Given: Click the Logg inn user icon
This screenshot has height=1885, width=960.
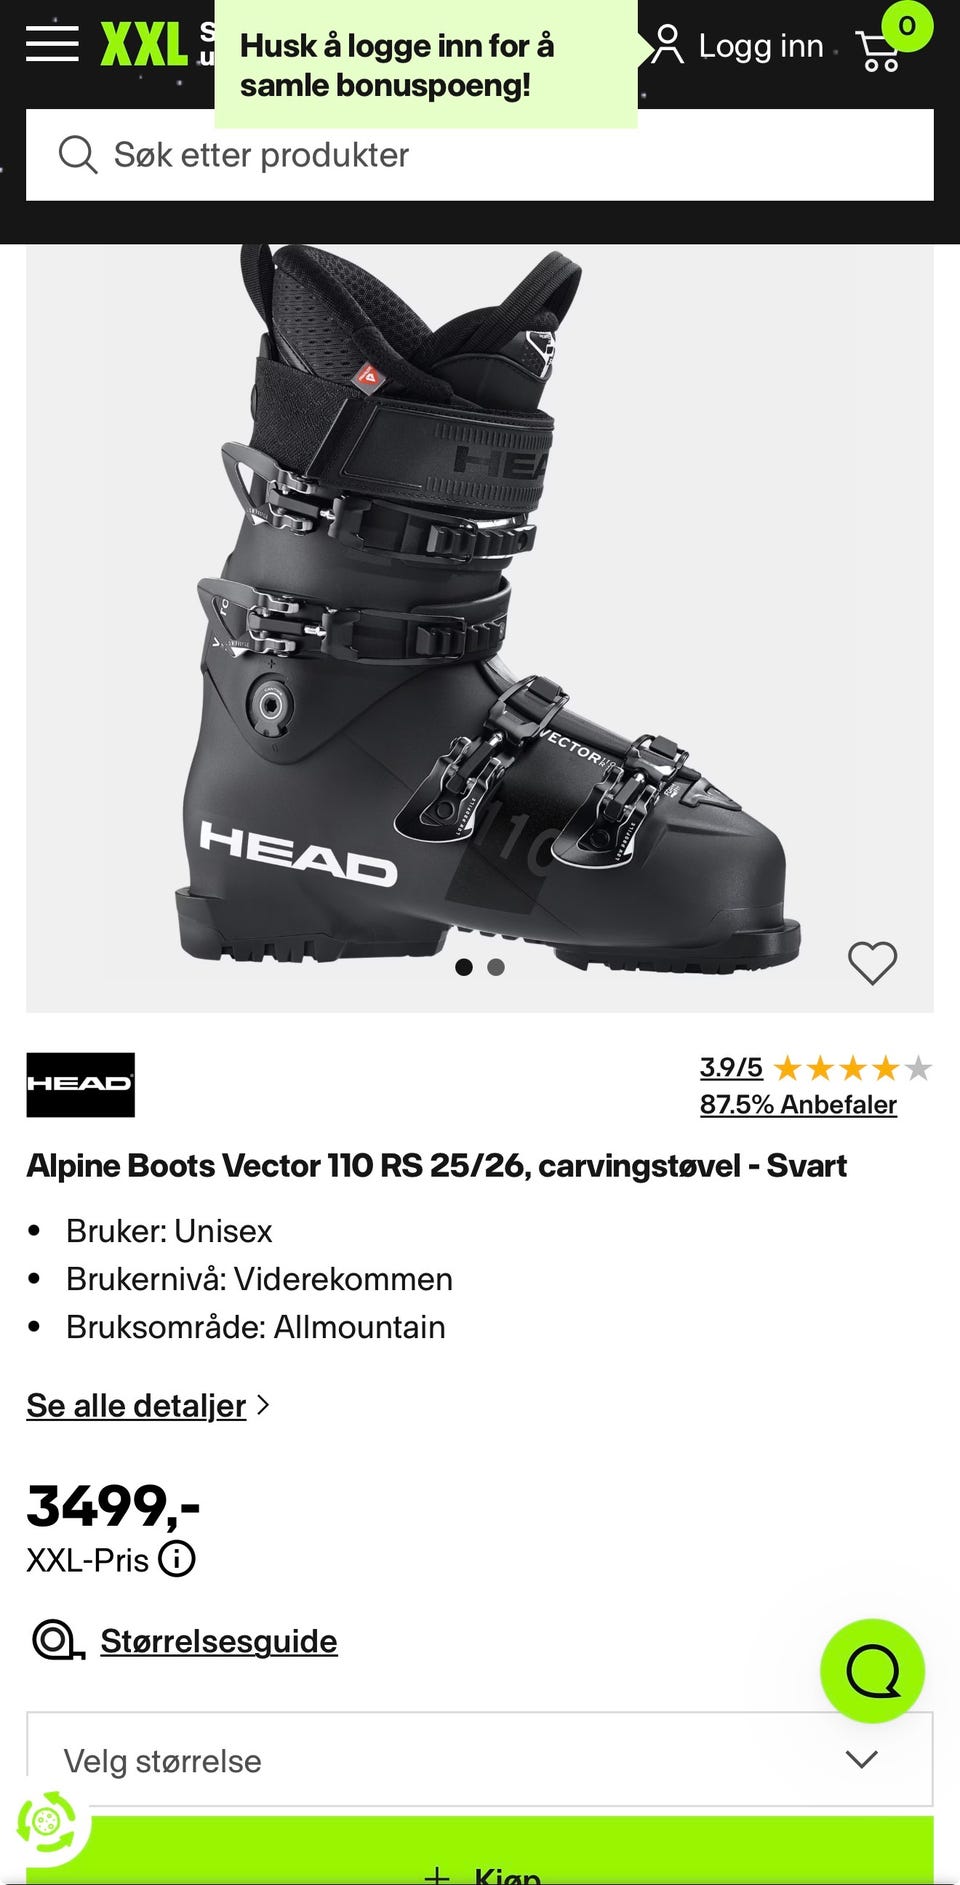Looking at the screenshot, I should pos(667,45).
